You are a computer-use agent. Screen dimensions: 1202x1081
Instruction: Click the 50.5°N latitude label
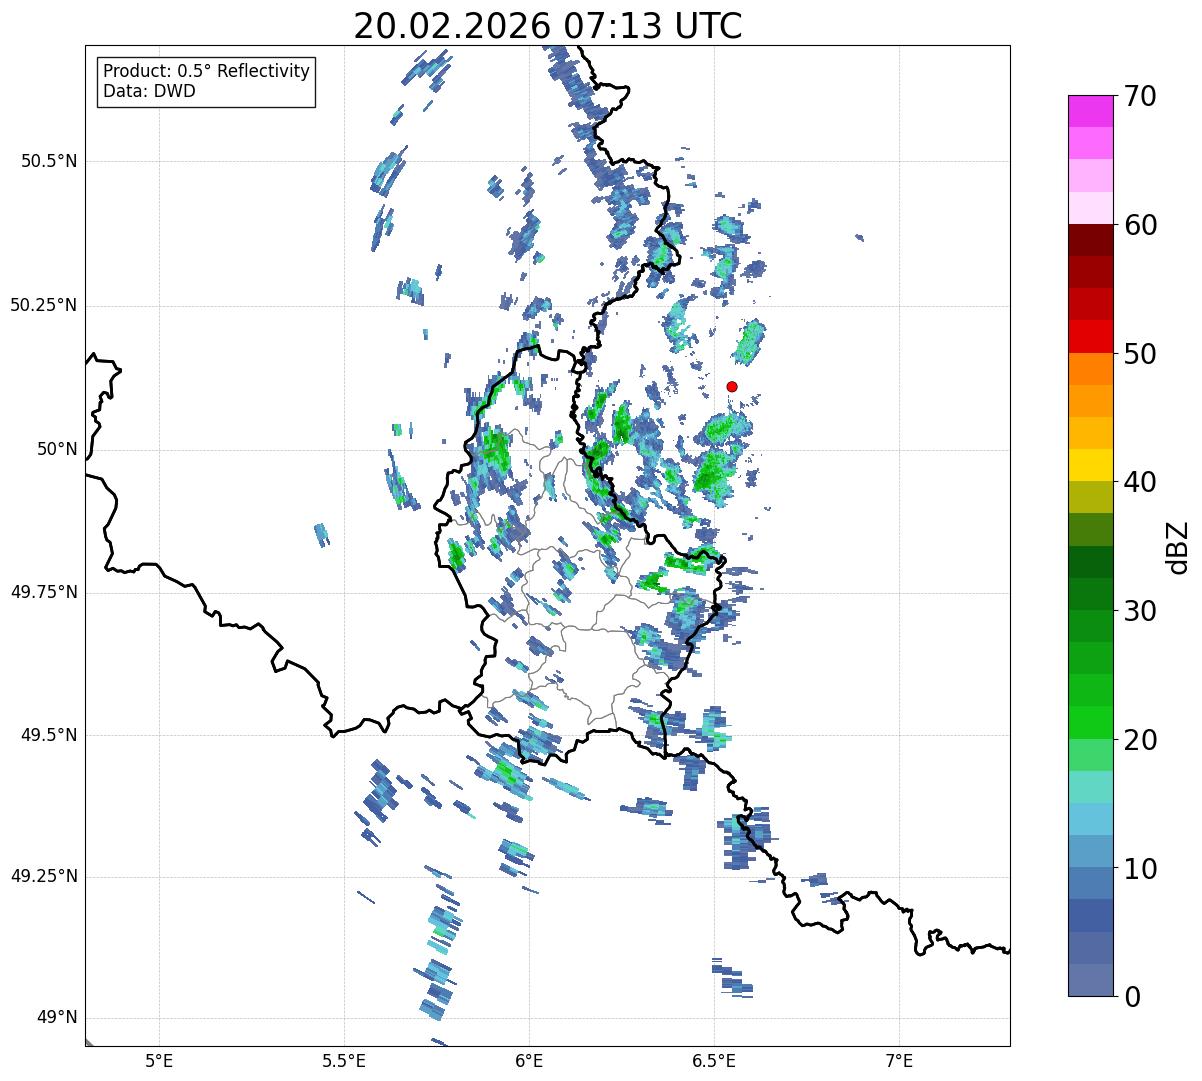49,161
